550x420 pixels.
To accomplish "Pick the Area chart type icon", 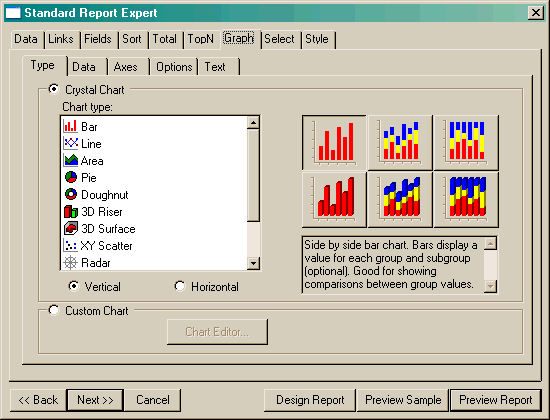I will tap(71, 160).
